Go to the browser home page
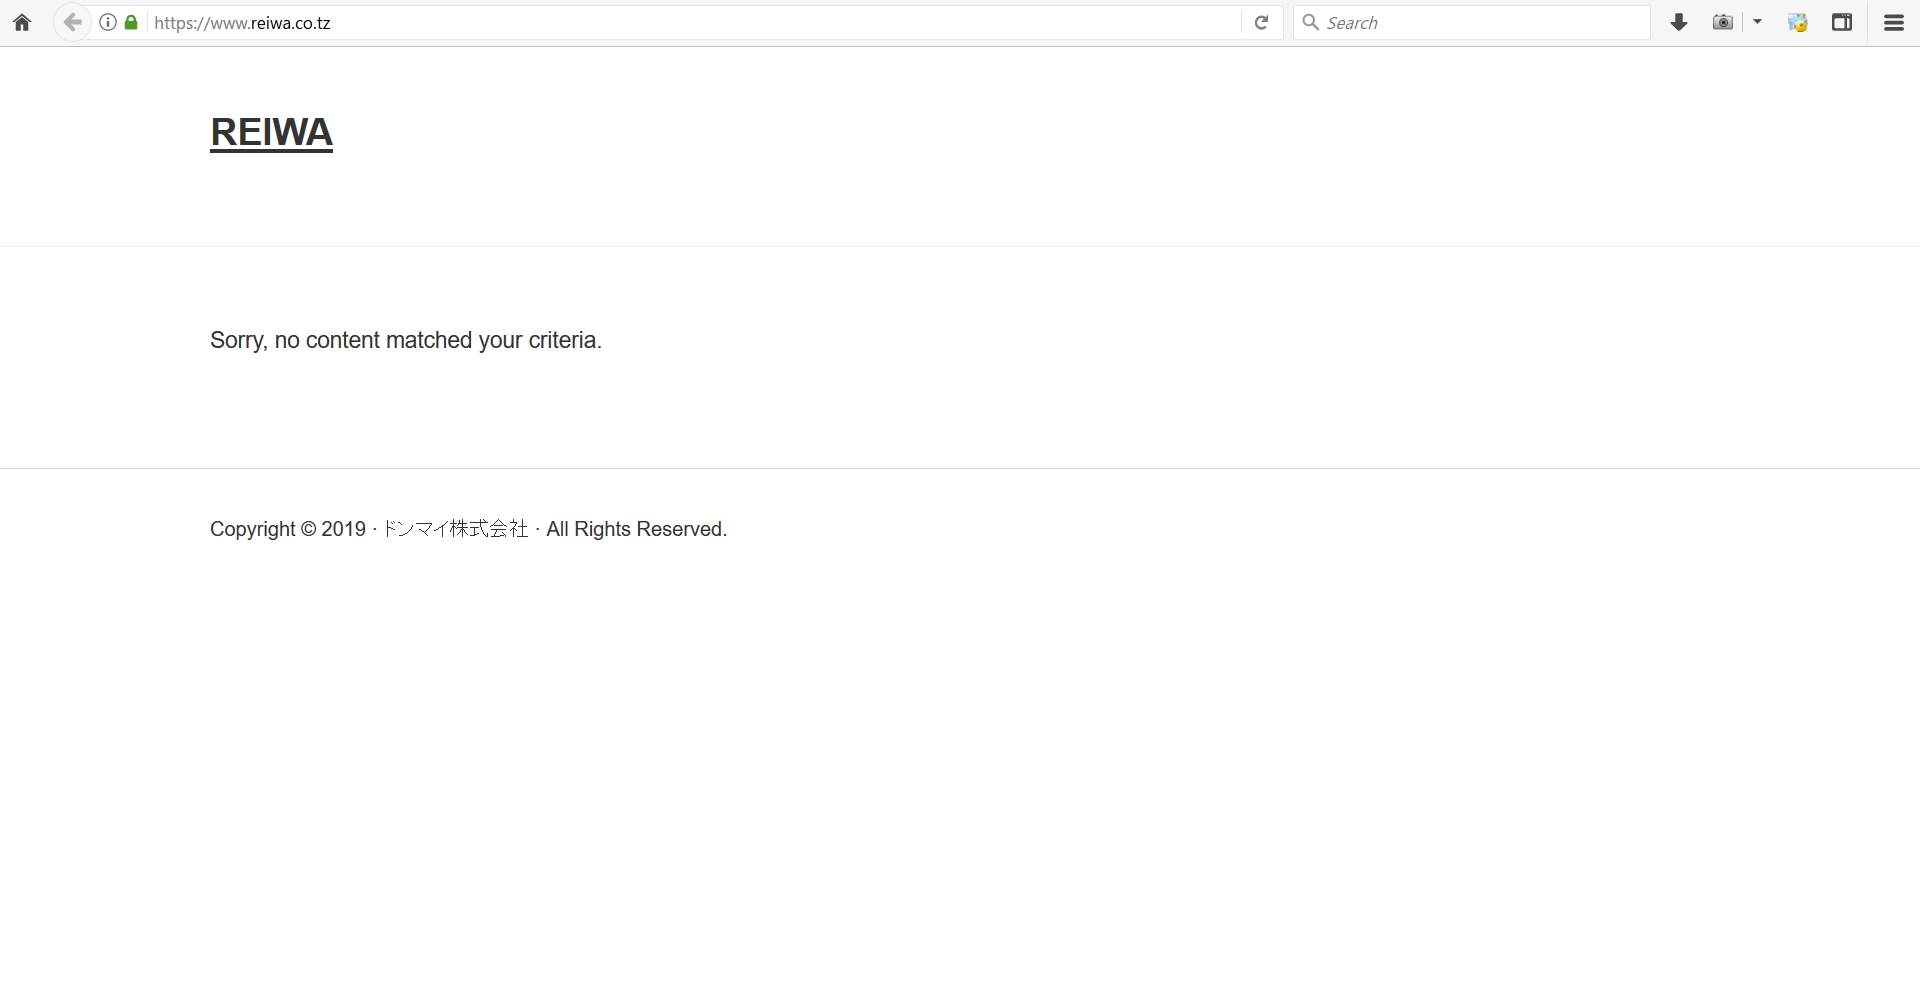This screenshot has height=989, width=1920. click(x=22, y=23)
